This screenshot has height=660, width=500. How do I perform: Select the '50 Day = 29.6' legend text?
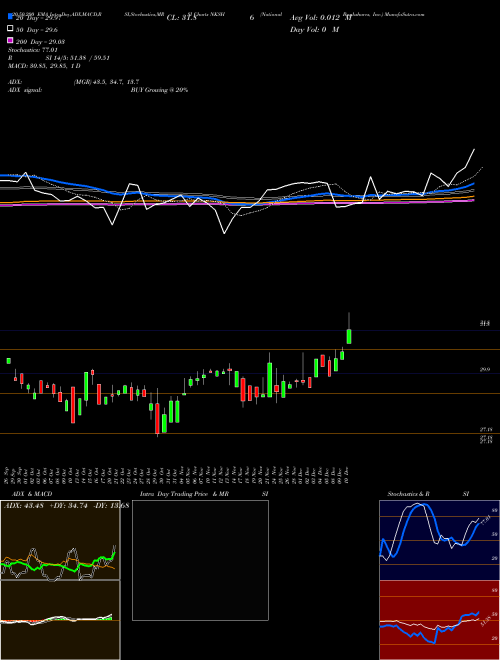tap(37, 30)
